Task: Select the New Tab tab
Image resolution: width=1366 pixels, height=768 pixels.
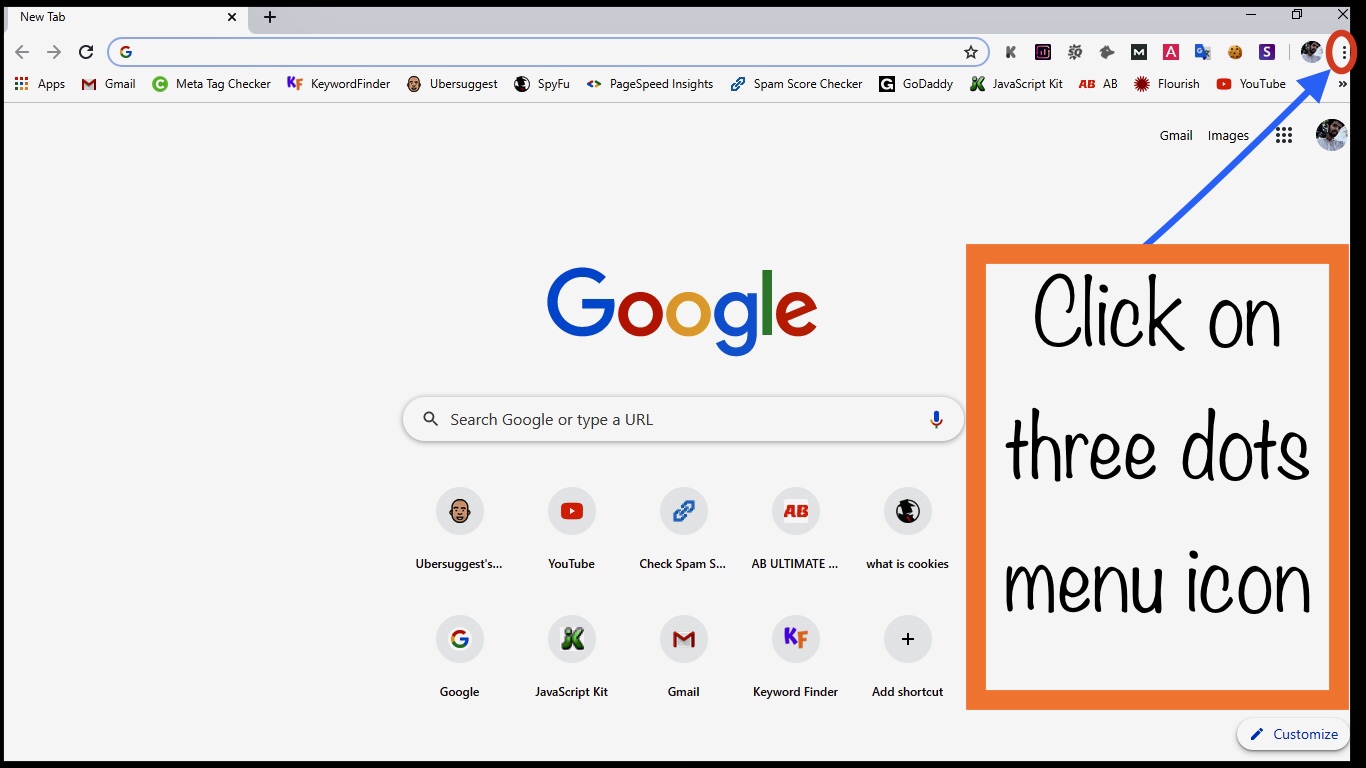Action: tap(125, 17)
